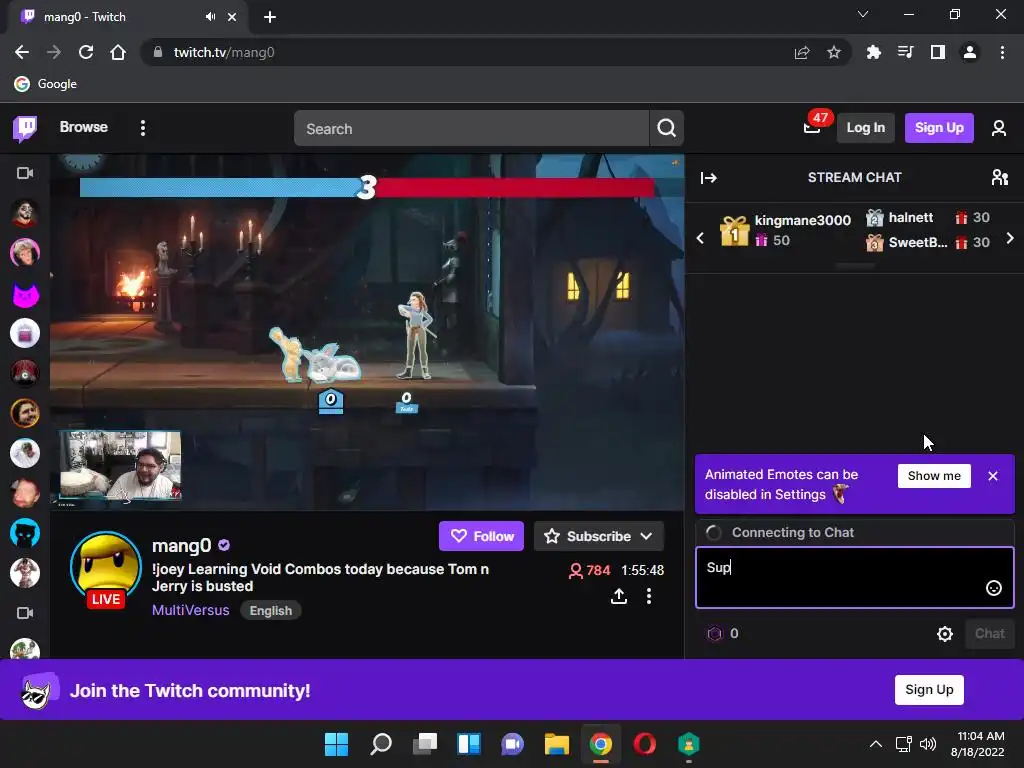Viewport: 1024px width, 768px height.
Task: Show next gift leaderboard entries
Action: (x=1010, y=238)
